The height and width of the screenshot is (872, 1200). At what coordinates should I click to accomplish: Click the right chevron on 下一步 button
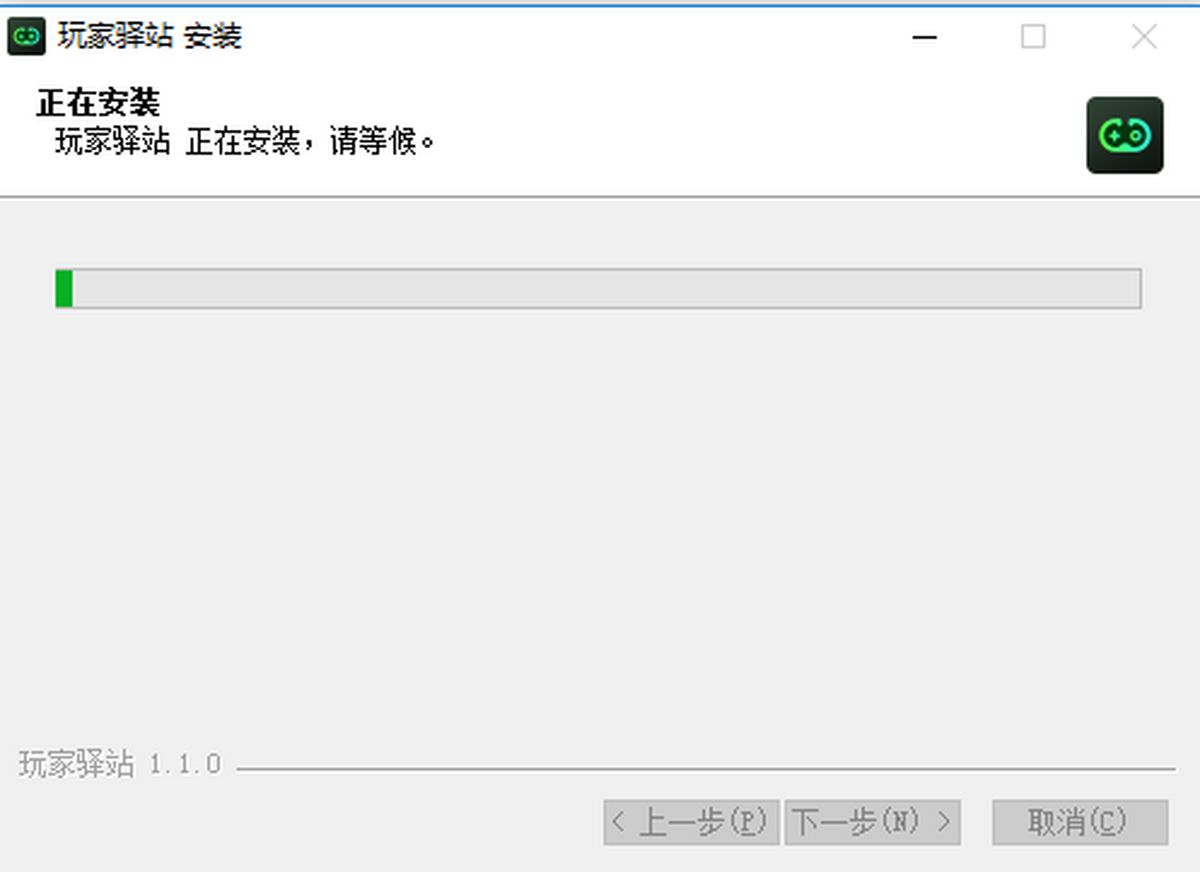pos(943,822)
